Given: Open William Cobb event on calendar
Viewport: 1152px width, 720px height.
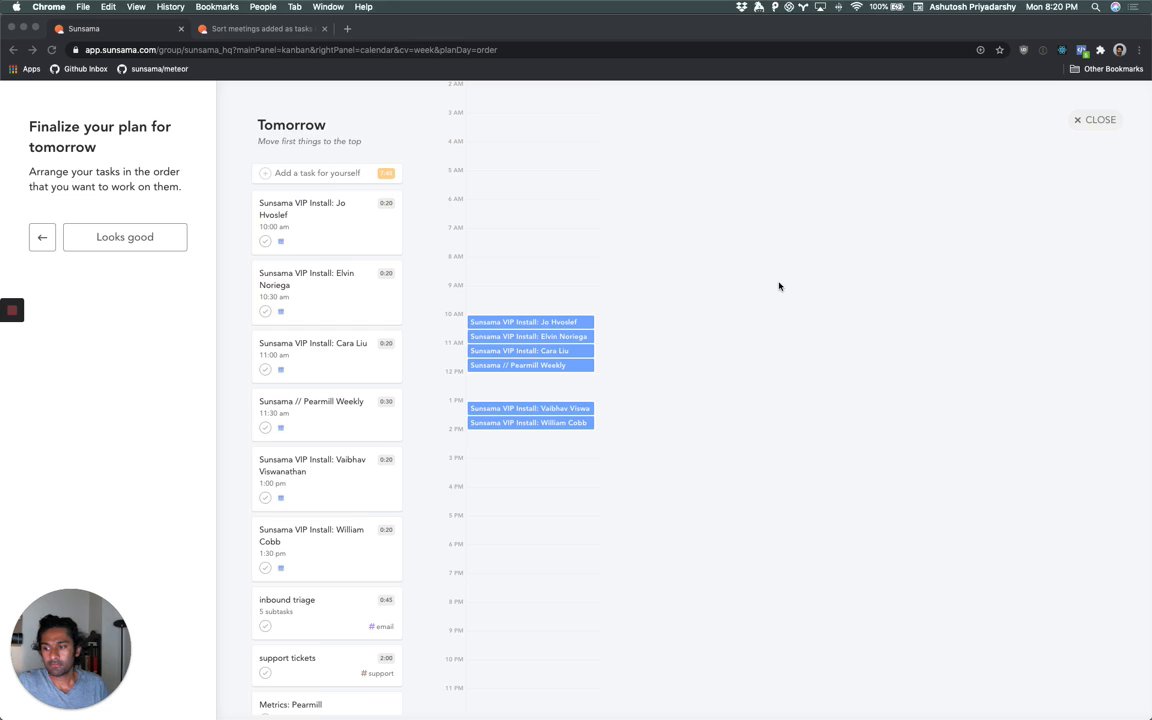Looking at the screenshot, I should click(x=530, y=422).
